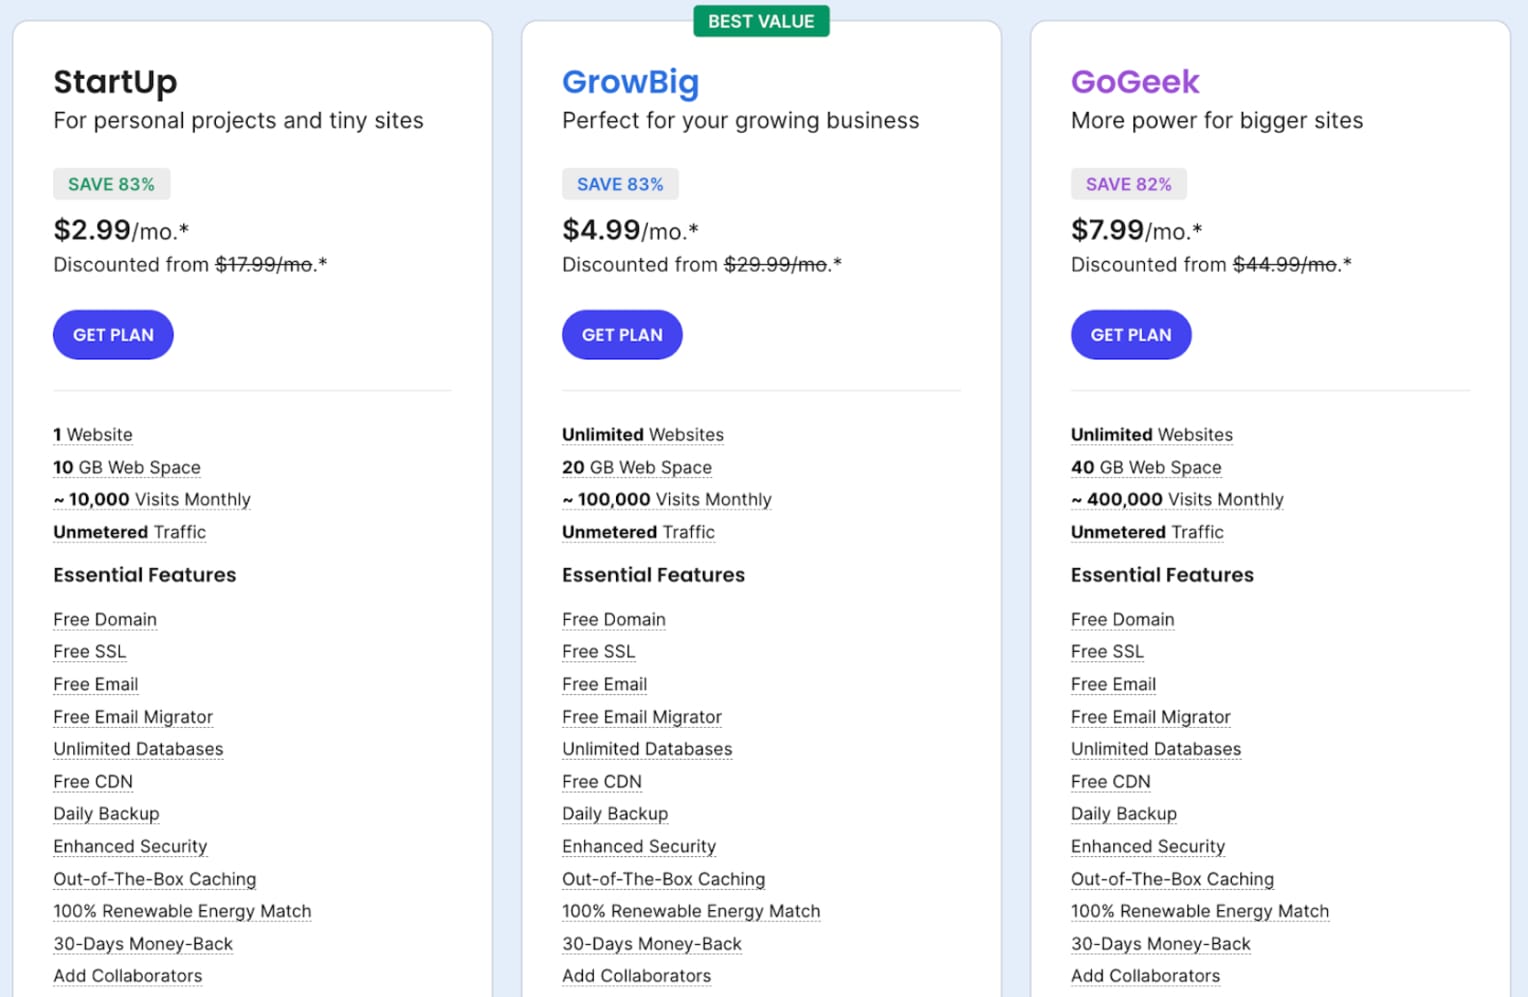
Task: Click GET PLAN for the StartUp plan
Action: coord(113,335)
